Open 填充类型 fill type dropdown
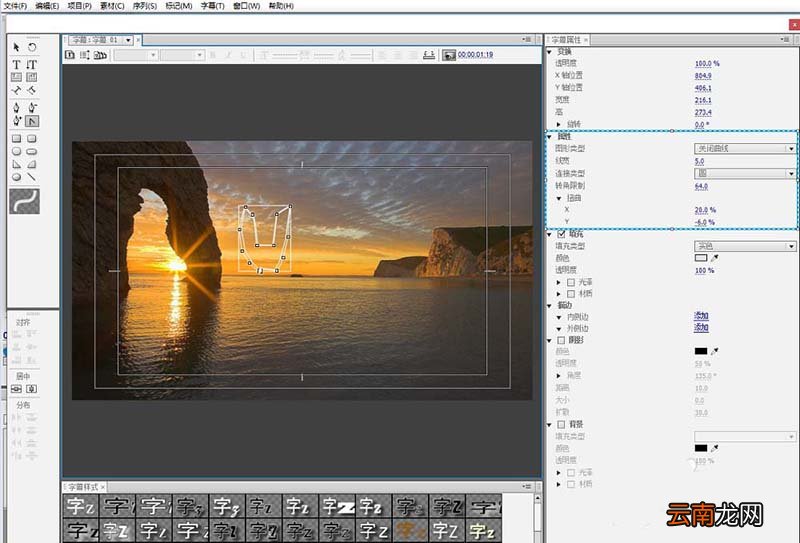The image size is (800, 543). coord(744,246)
